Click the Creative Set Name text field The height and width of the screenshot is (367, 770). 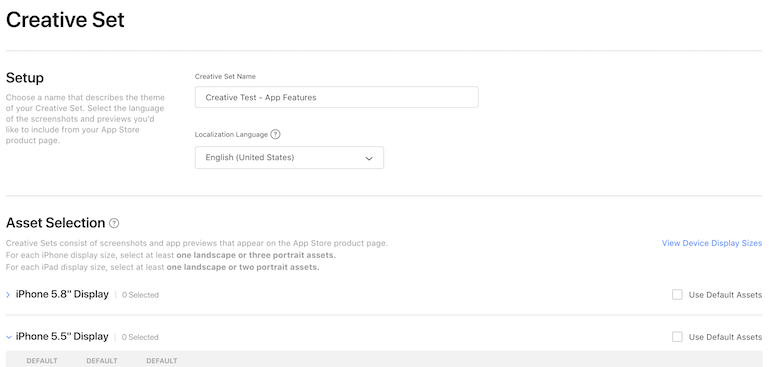pyautogui.click(x=336, y=97)
